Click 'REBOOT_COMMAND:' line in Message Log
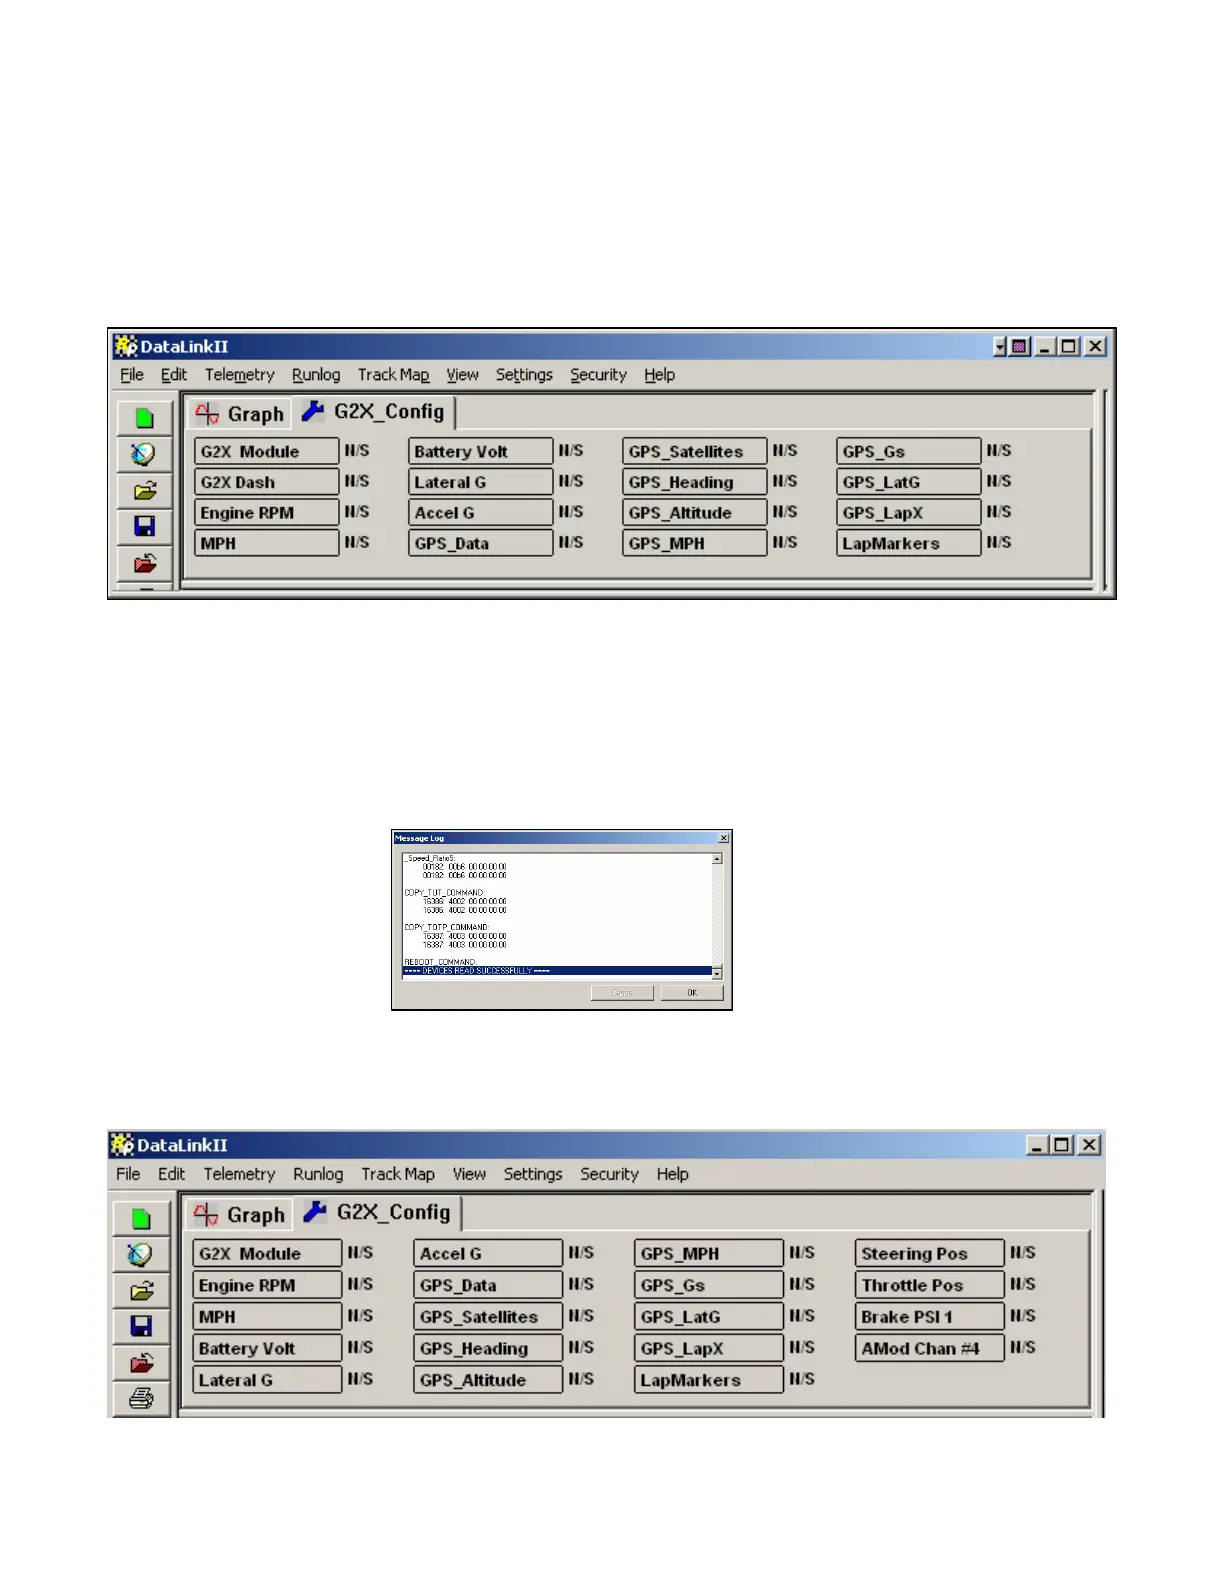1224x1584 pixels. click(440, 962)
